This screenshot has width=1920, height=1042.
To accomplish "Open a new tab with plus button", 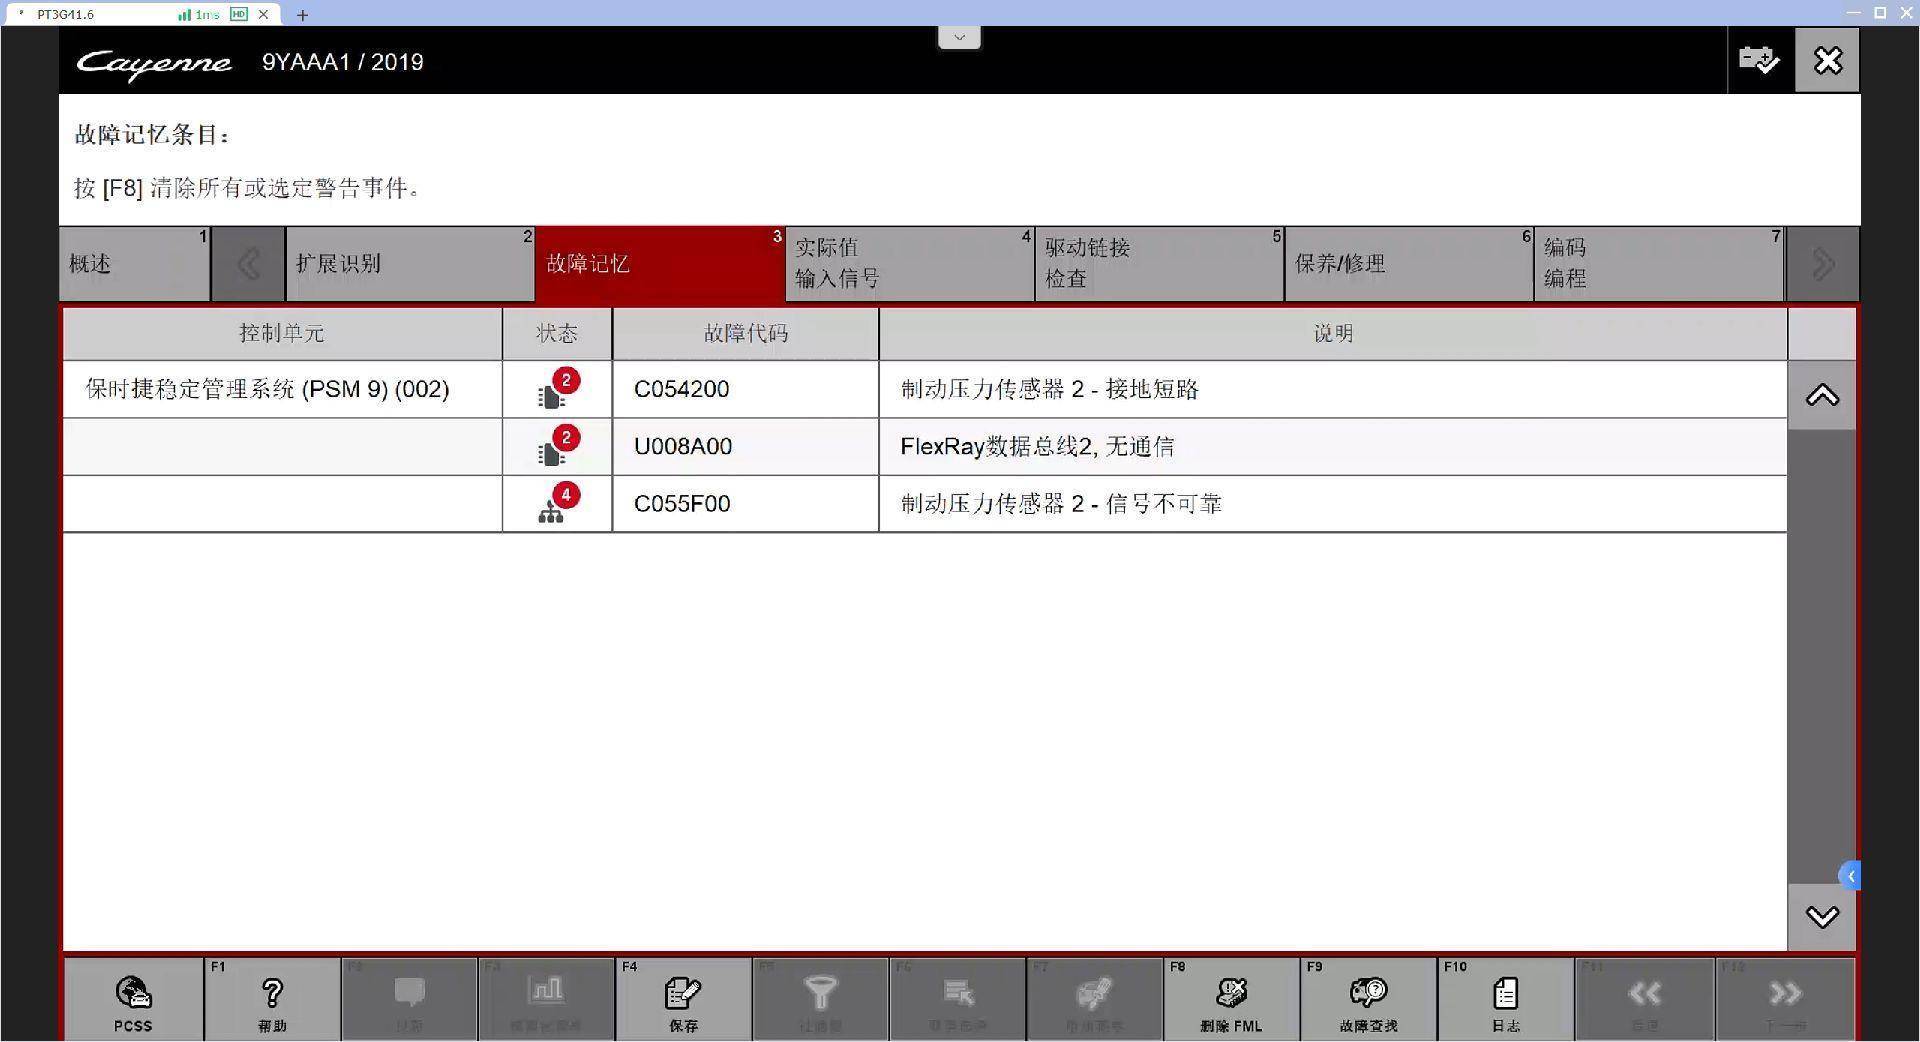I will coord(302,15).
